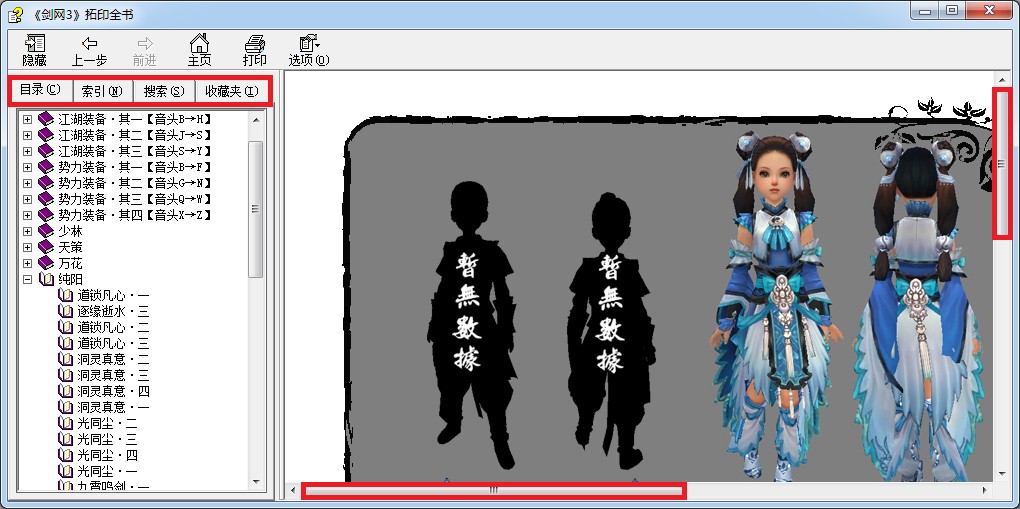Open topic 洞灵真意·三
Viewport: 1020px width, 509px height.
click(x=113, y=375)
